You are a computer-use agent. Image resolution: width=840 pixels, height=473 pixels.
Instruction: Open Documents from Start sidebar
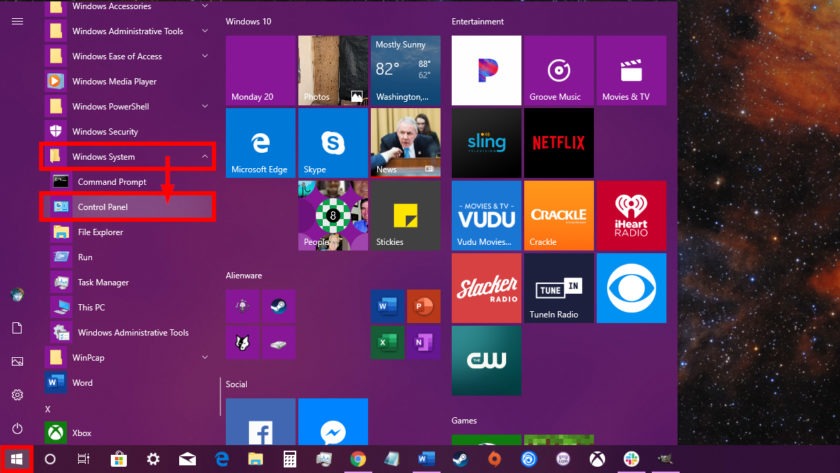pyautogui.click(x=17, y=328)
